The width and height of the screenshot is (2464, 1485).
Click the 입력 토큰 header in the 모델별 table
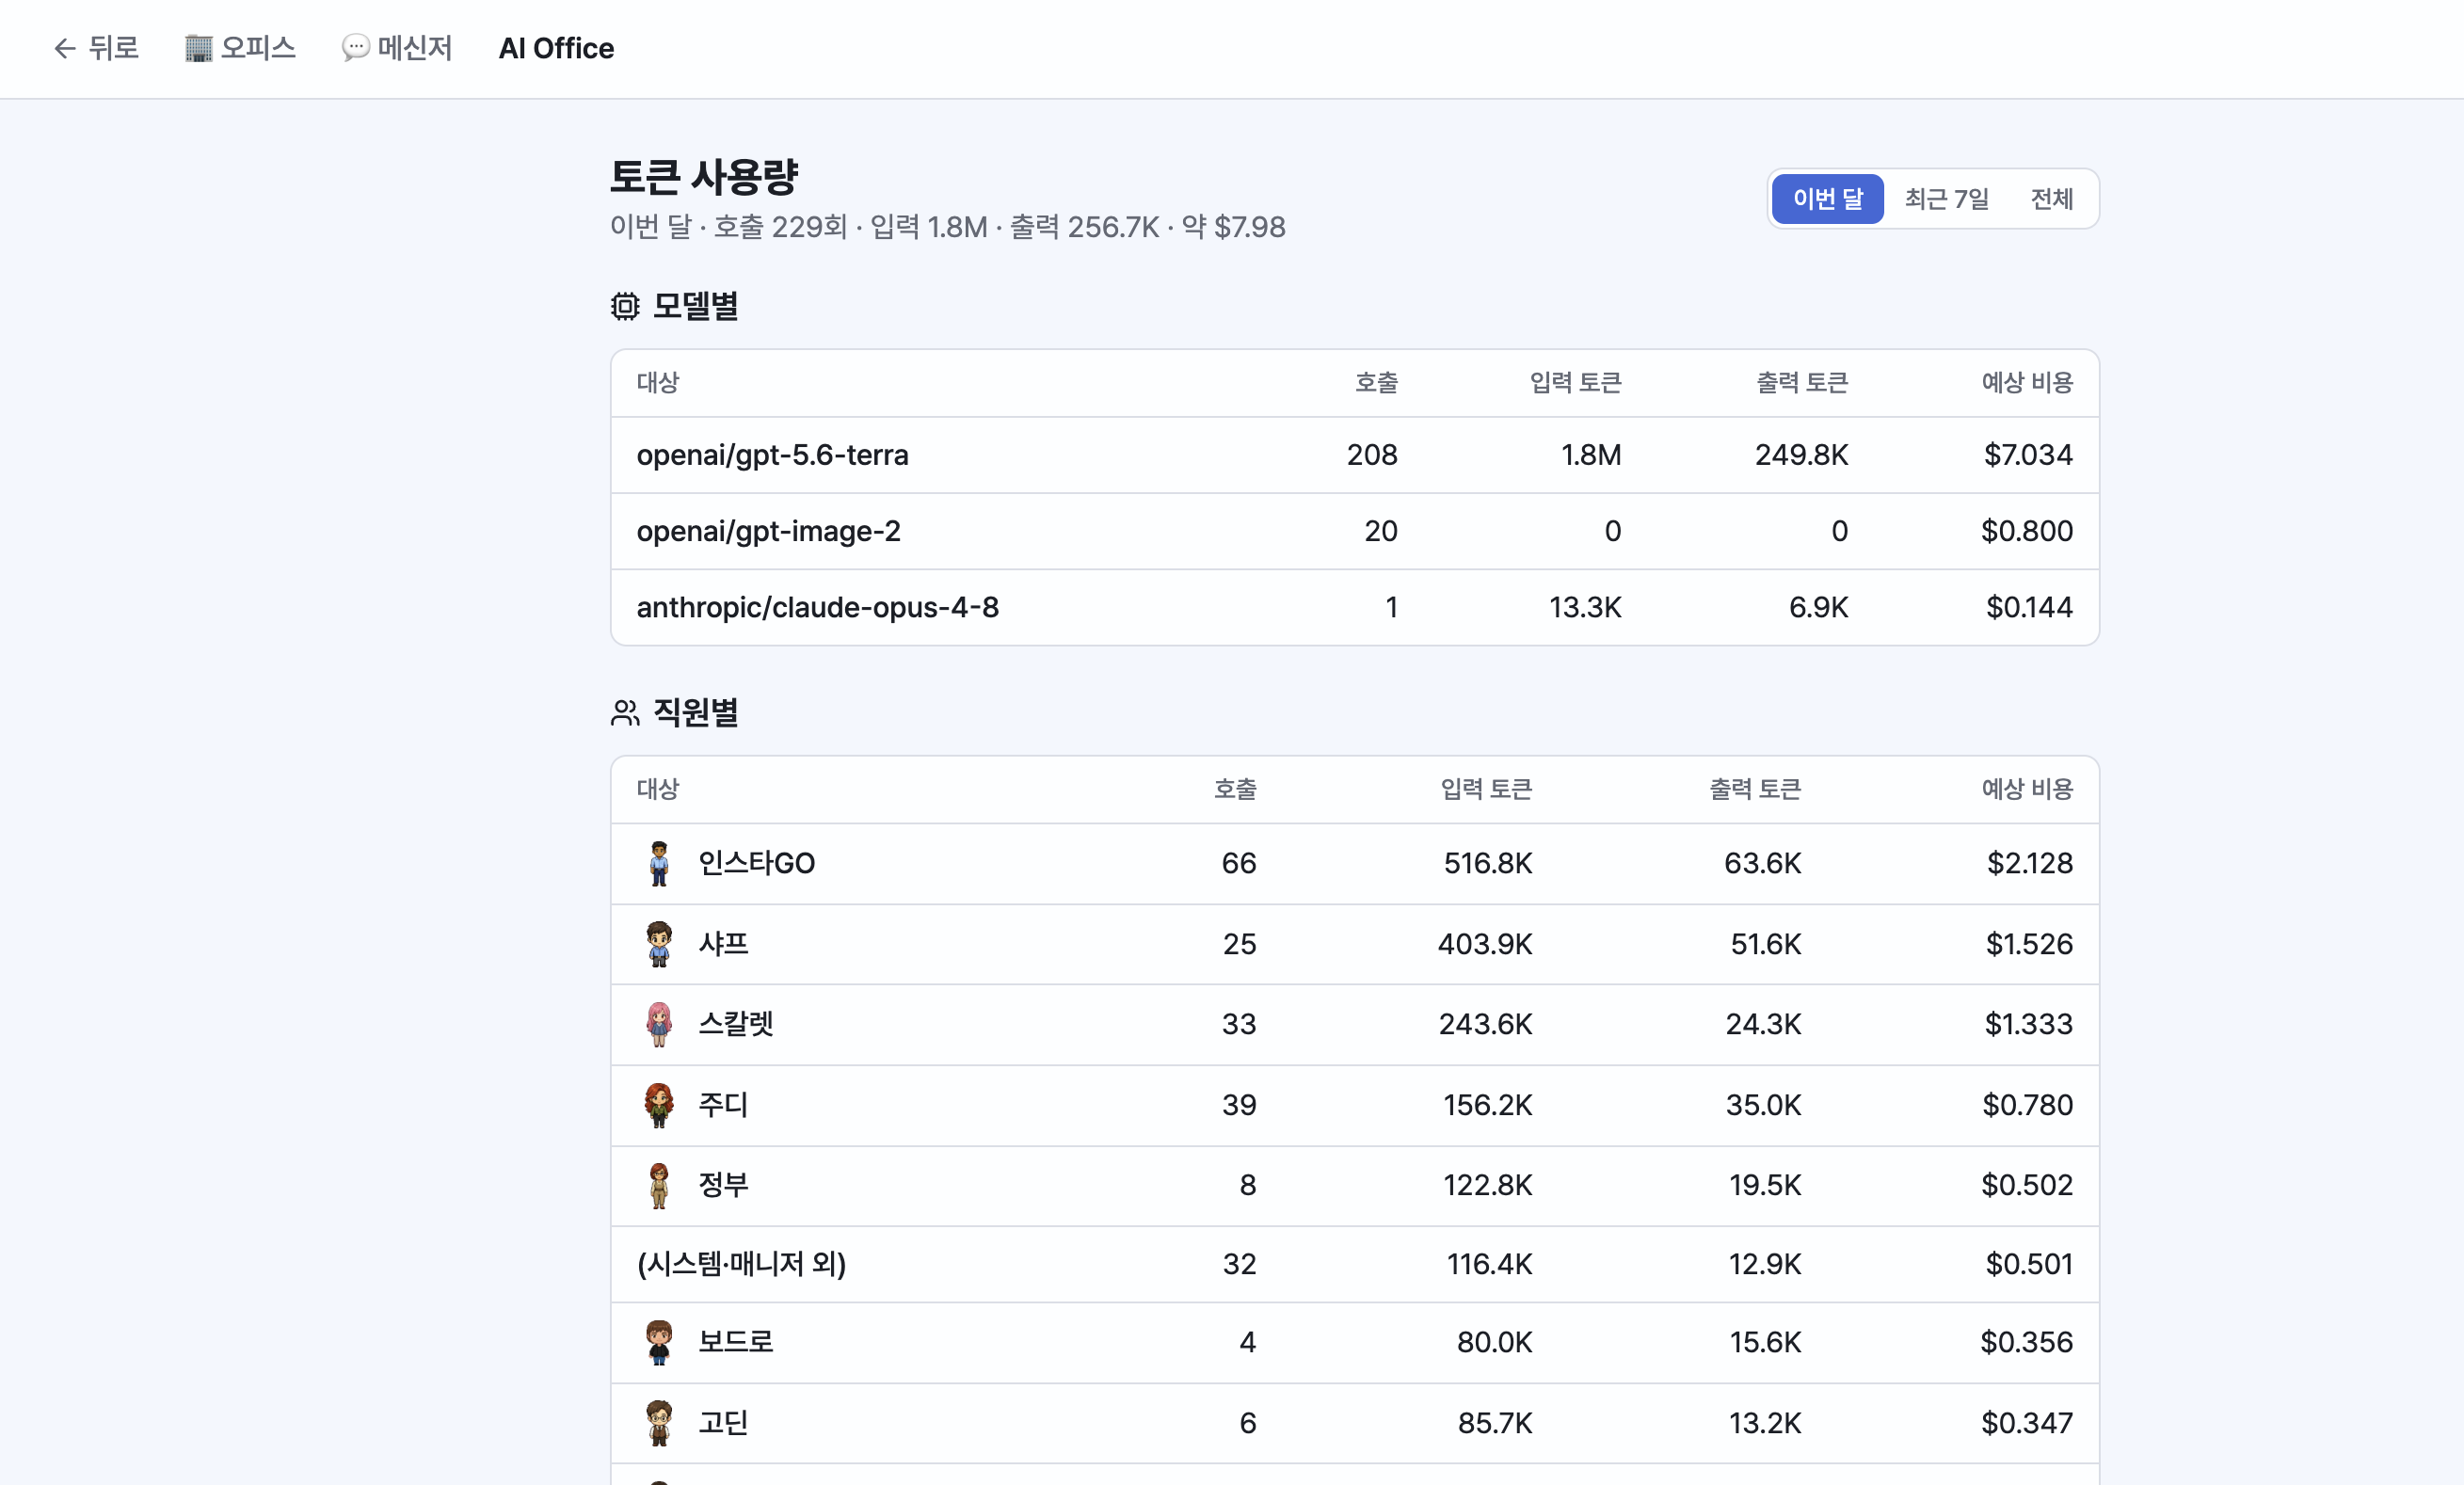point(1576,383)
